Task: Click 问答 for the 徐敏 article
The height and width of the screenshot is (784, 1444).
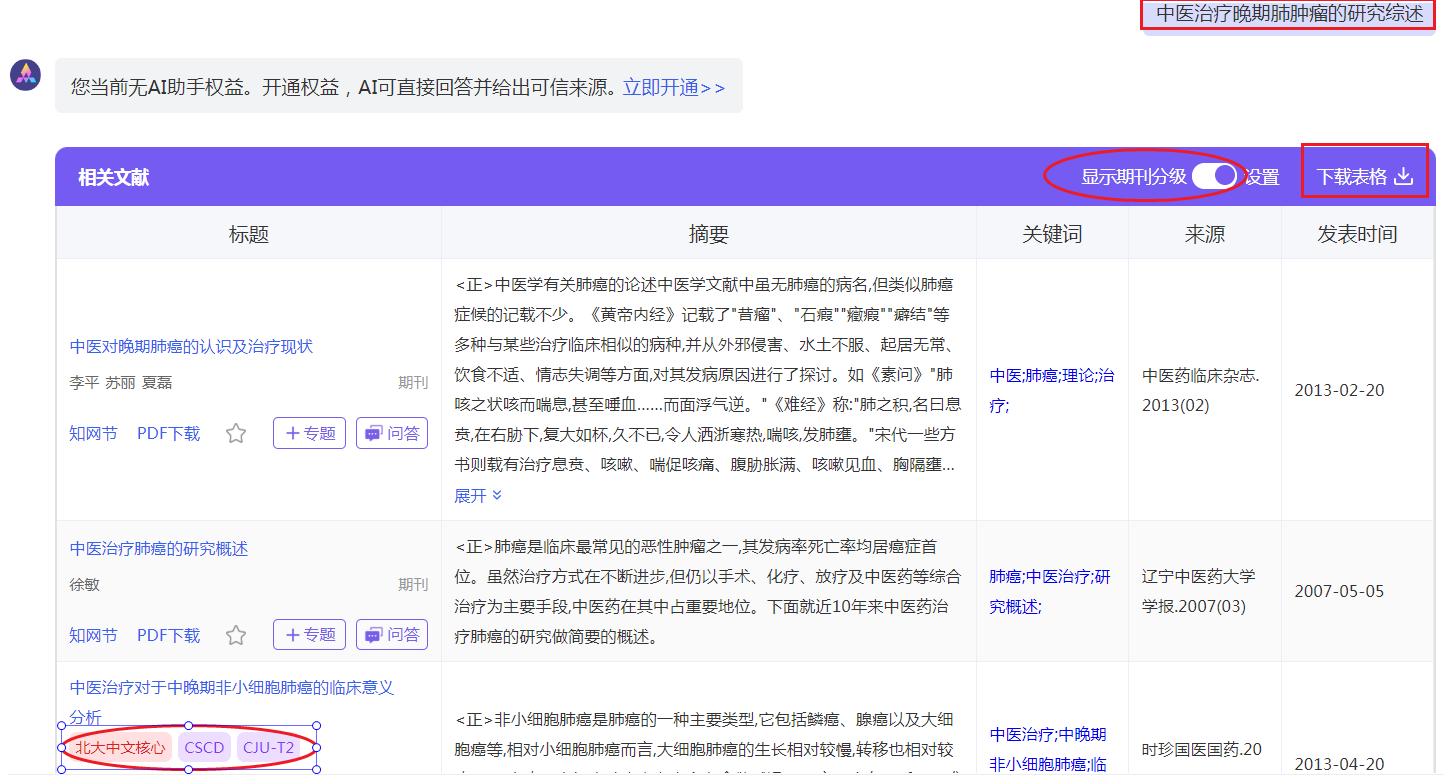Action: pos(392,636)
